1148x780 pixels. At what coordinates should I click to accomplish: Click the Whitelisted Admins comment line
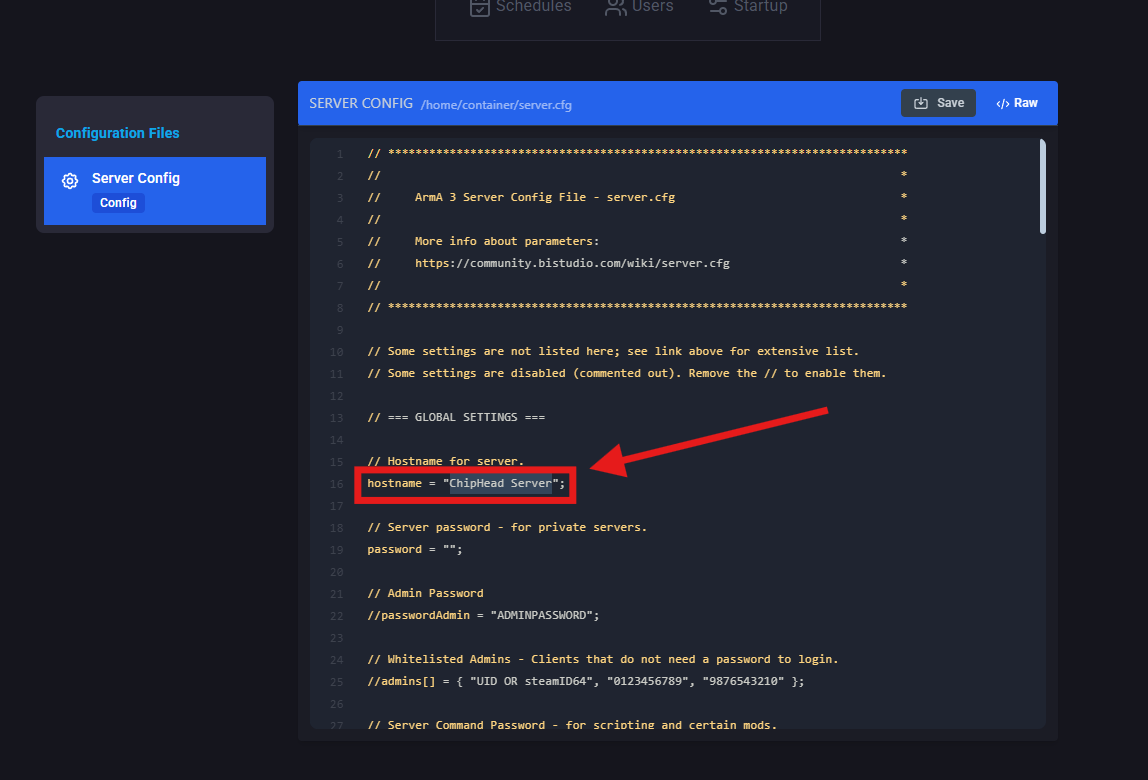click(603, 659)
